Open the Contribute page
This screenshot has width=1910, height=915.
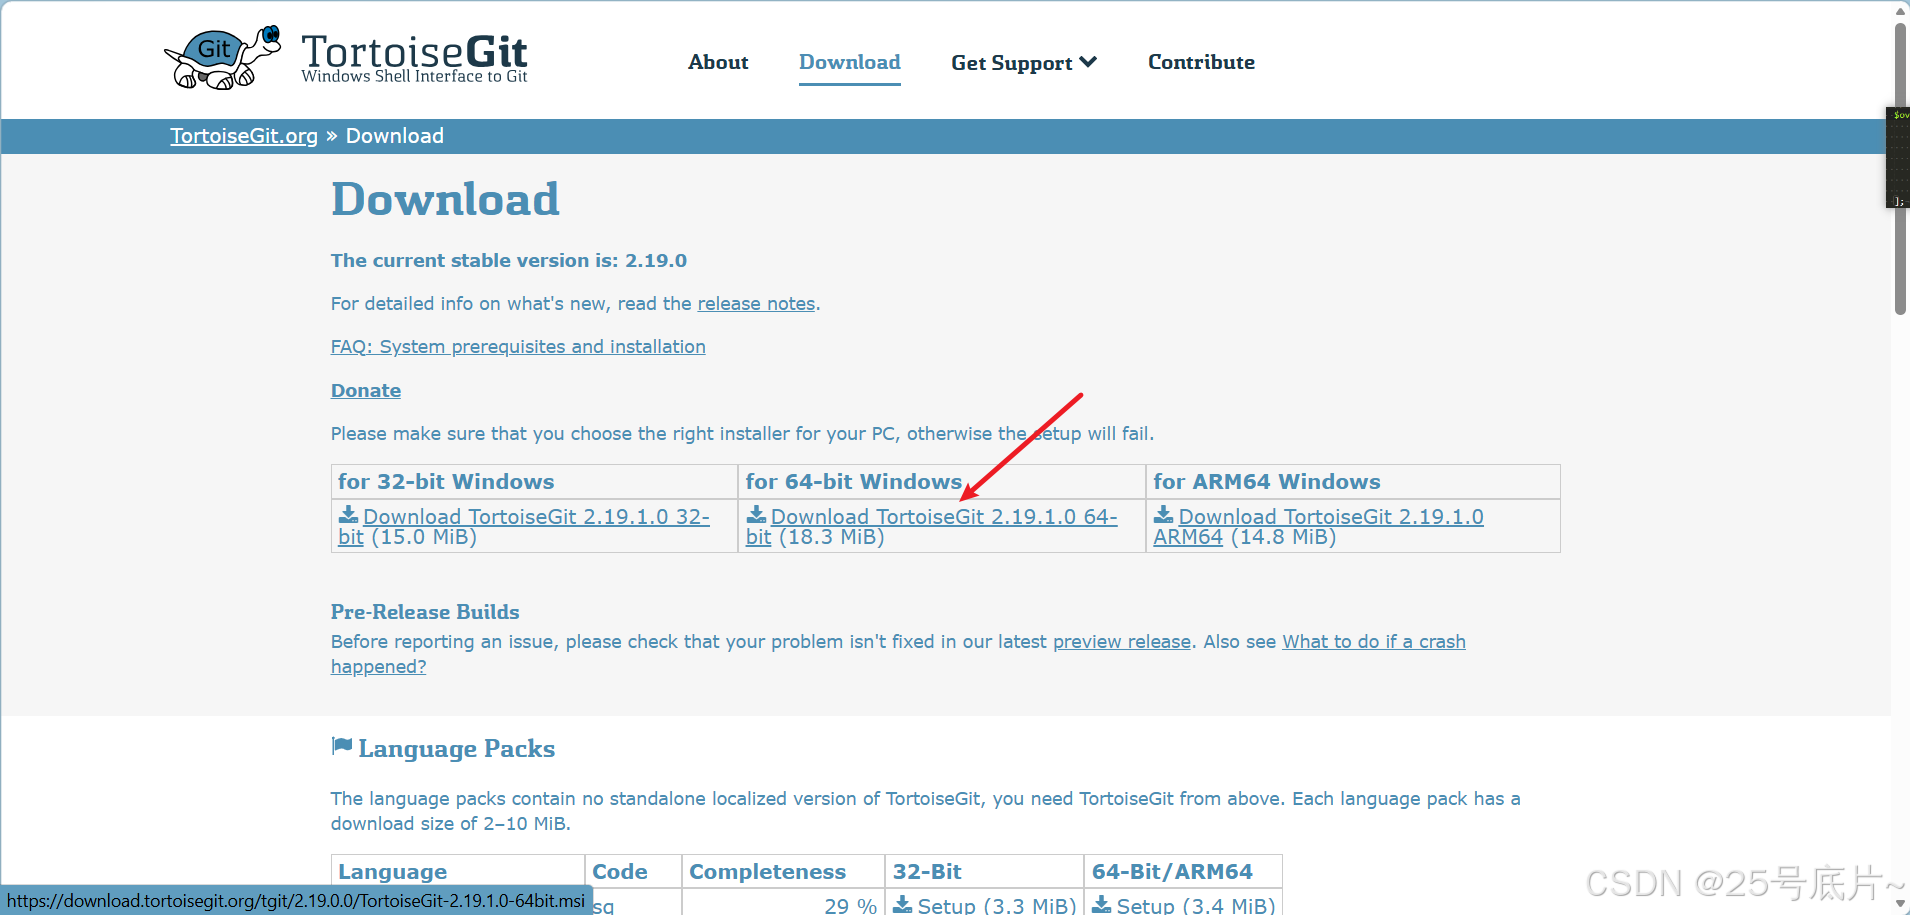coord(1201,62)
